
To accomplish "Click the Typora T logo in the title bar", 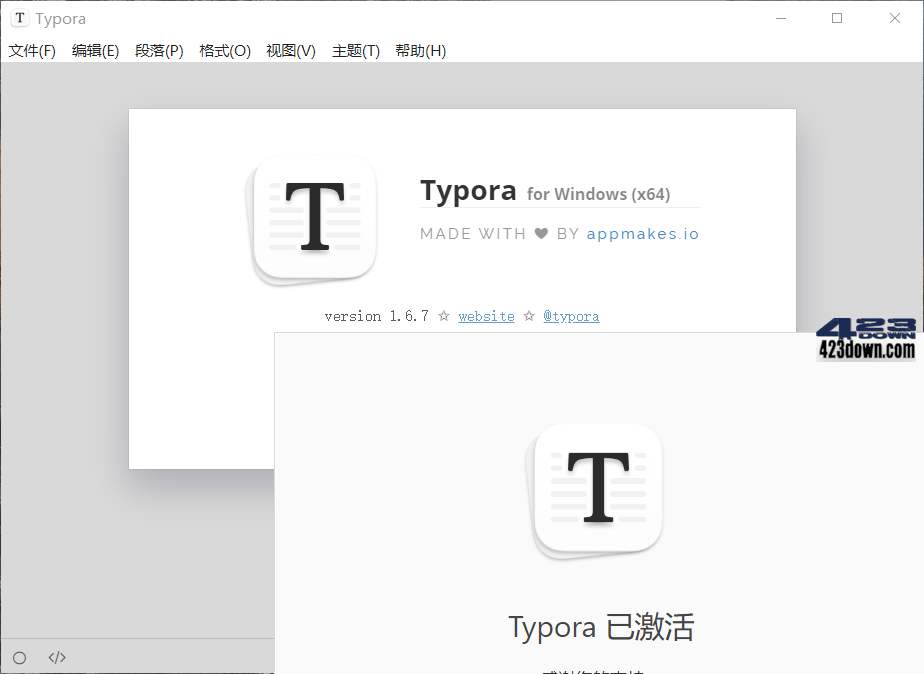I will tap(19, 18).
